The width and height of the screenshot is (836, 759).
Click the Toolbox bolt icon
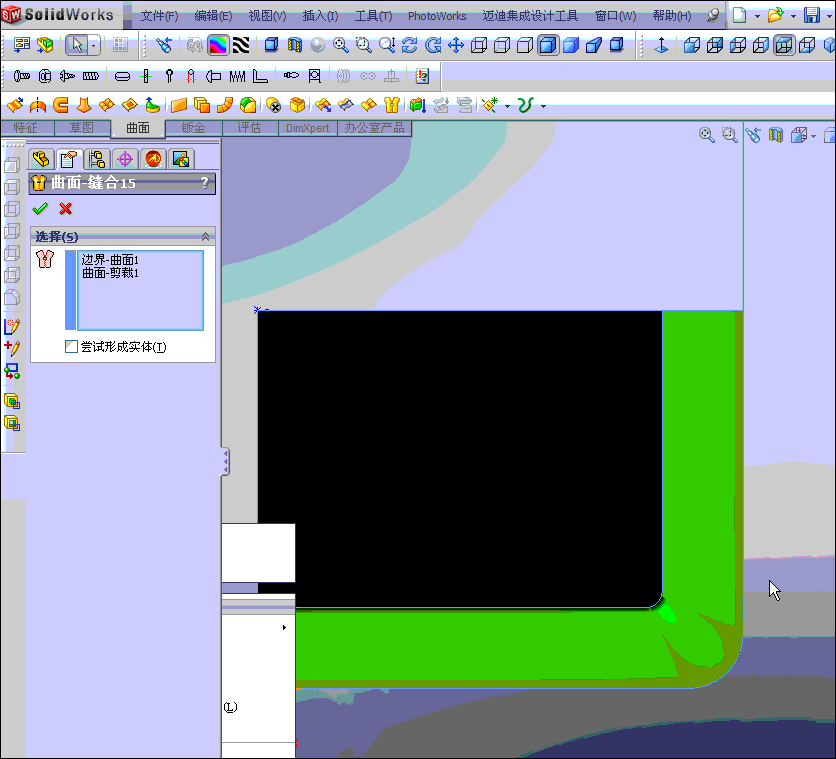click(x=21, y=76)
